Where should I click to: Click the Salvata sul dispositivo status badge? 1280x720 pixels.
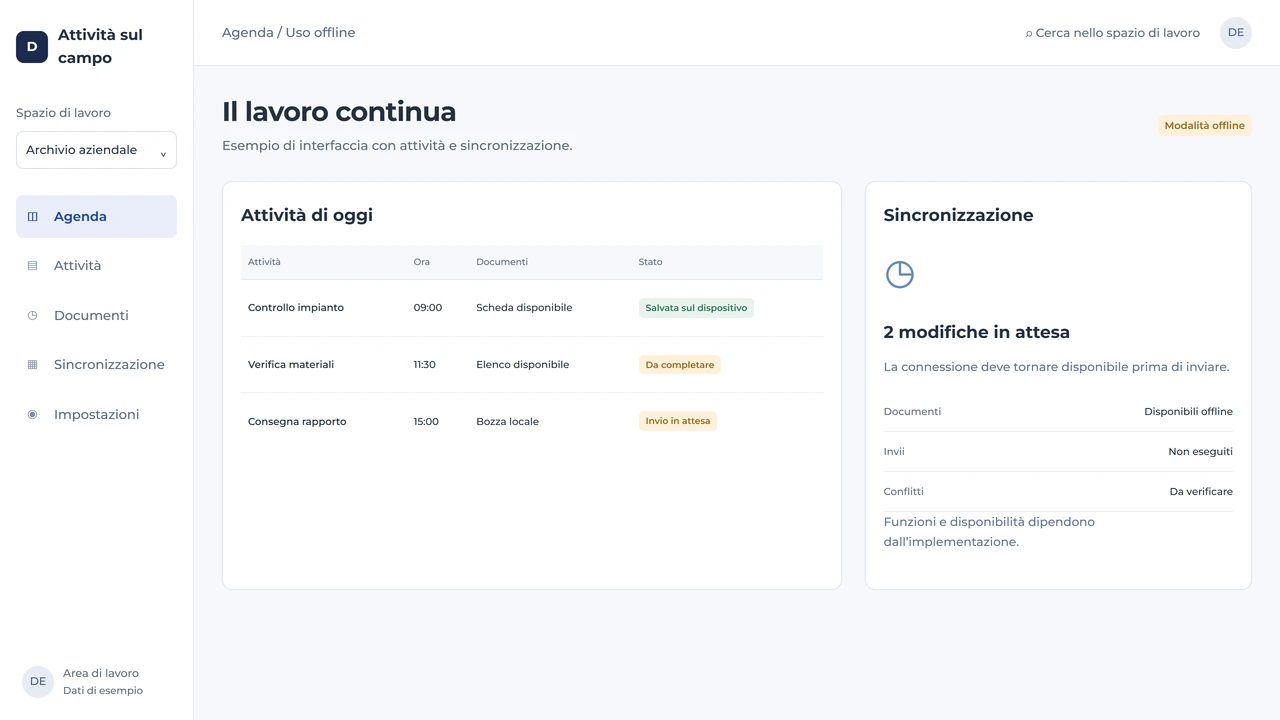pyautogui.click(x=696, y=308)
